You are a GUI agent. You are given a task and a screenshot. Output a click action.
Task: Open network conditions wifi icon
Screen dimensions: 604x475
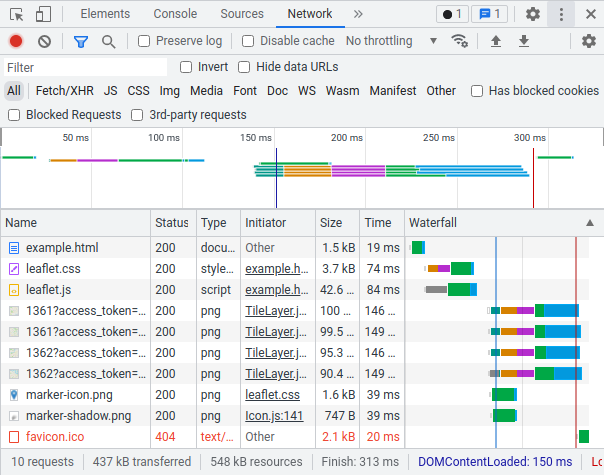click(459, 40)
